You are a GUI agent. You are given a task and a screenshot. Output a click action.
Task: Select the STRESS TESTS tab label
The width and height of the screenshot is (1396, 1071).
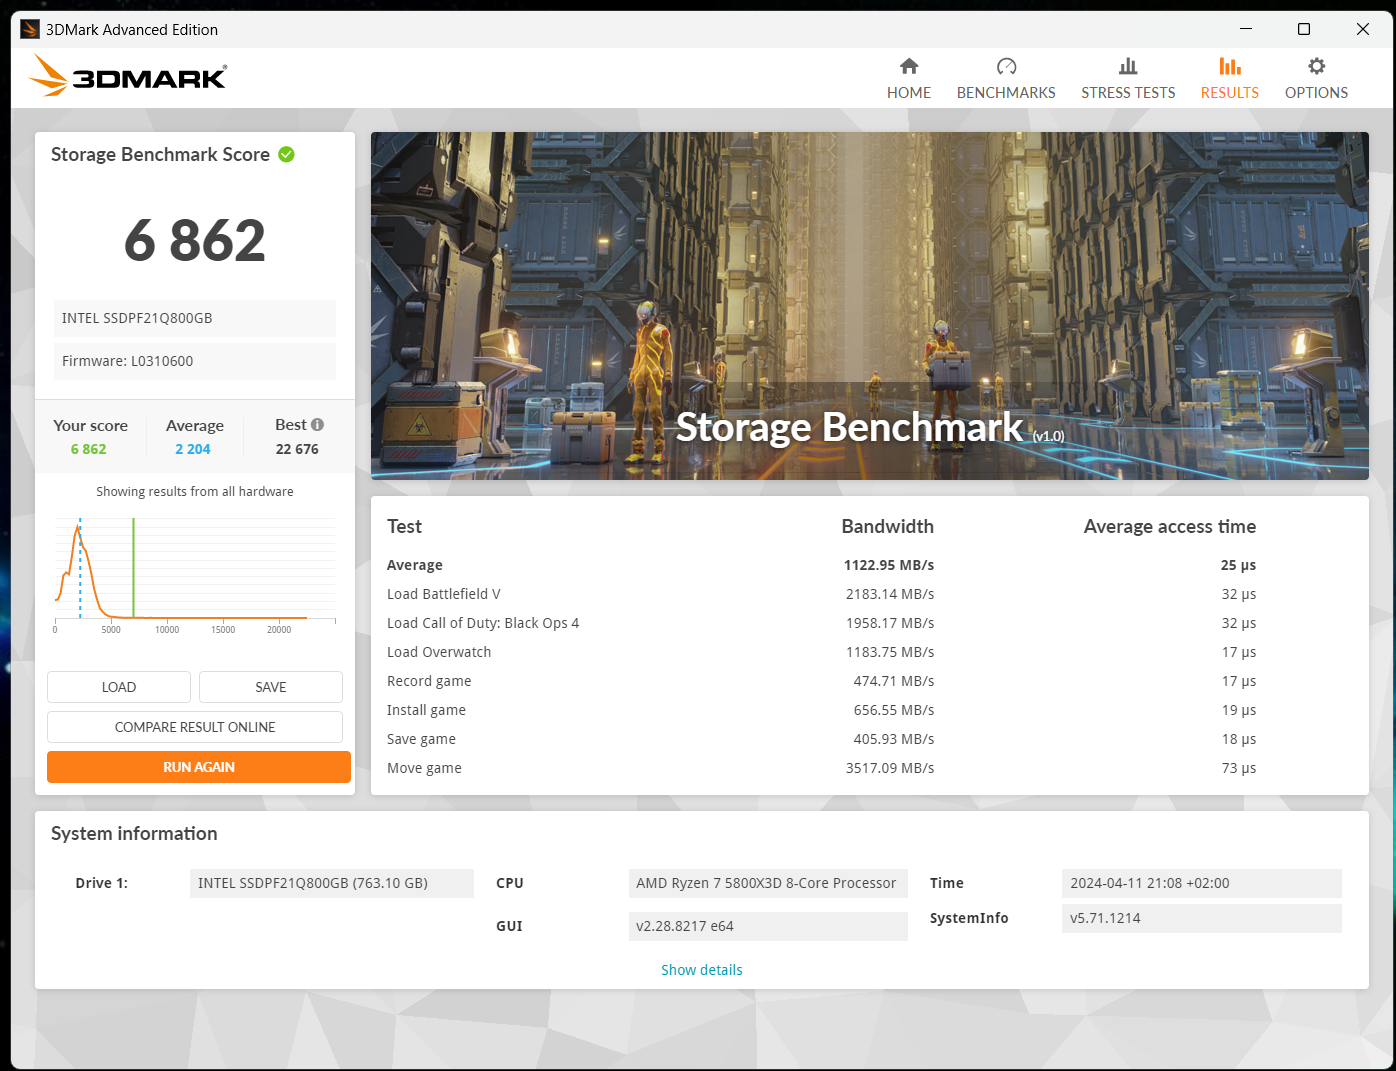(1128, 92)
